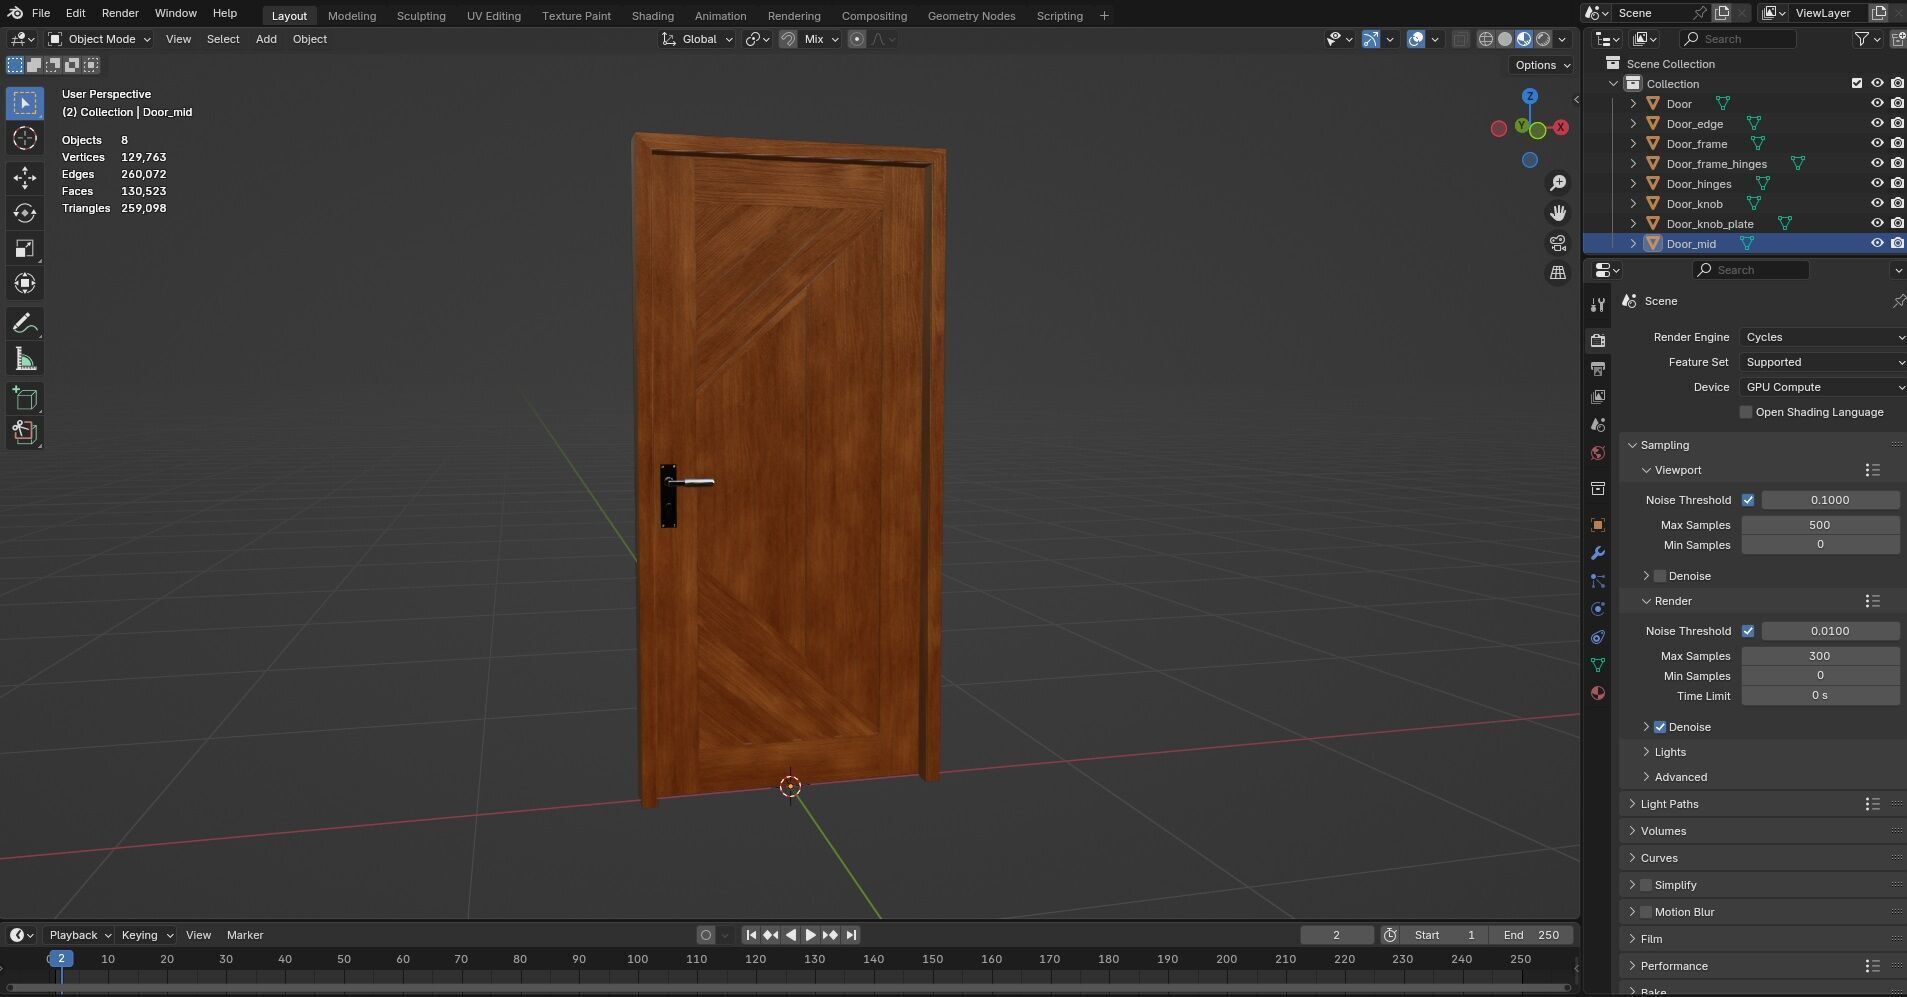The width and height of the screenshot is (1907, 997).
Task: Select the Scale tool
Action: [25, 249]
